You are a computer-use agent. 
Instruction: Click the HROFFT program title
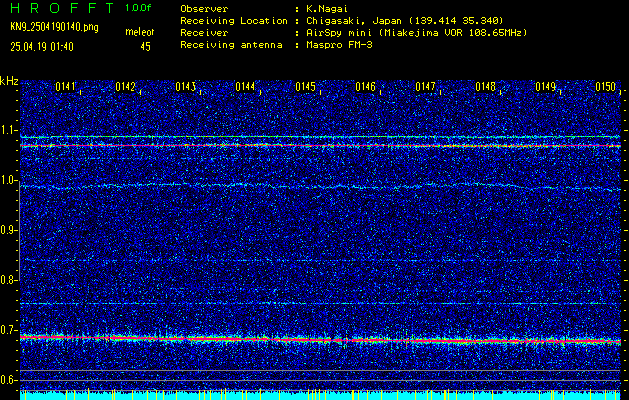point(62,8)
